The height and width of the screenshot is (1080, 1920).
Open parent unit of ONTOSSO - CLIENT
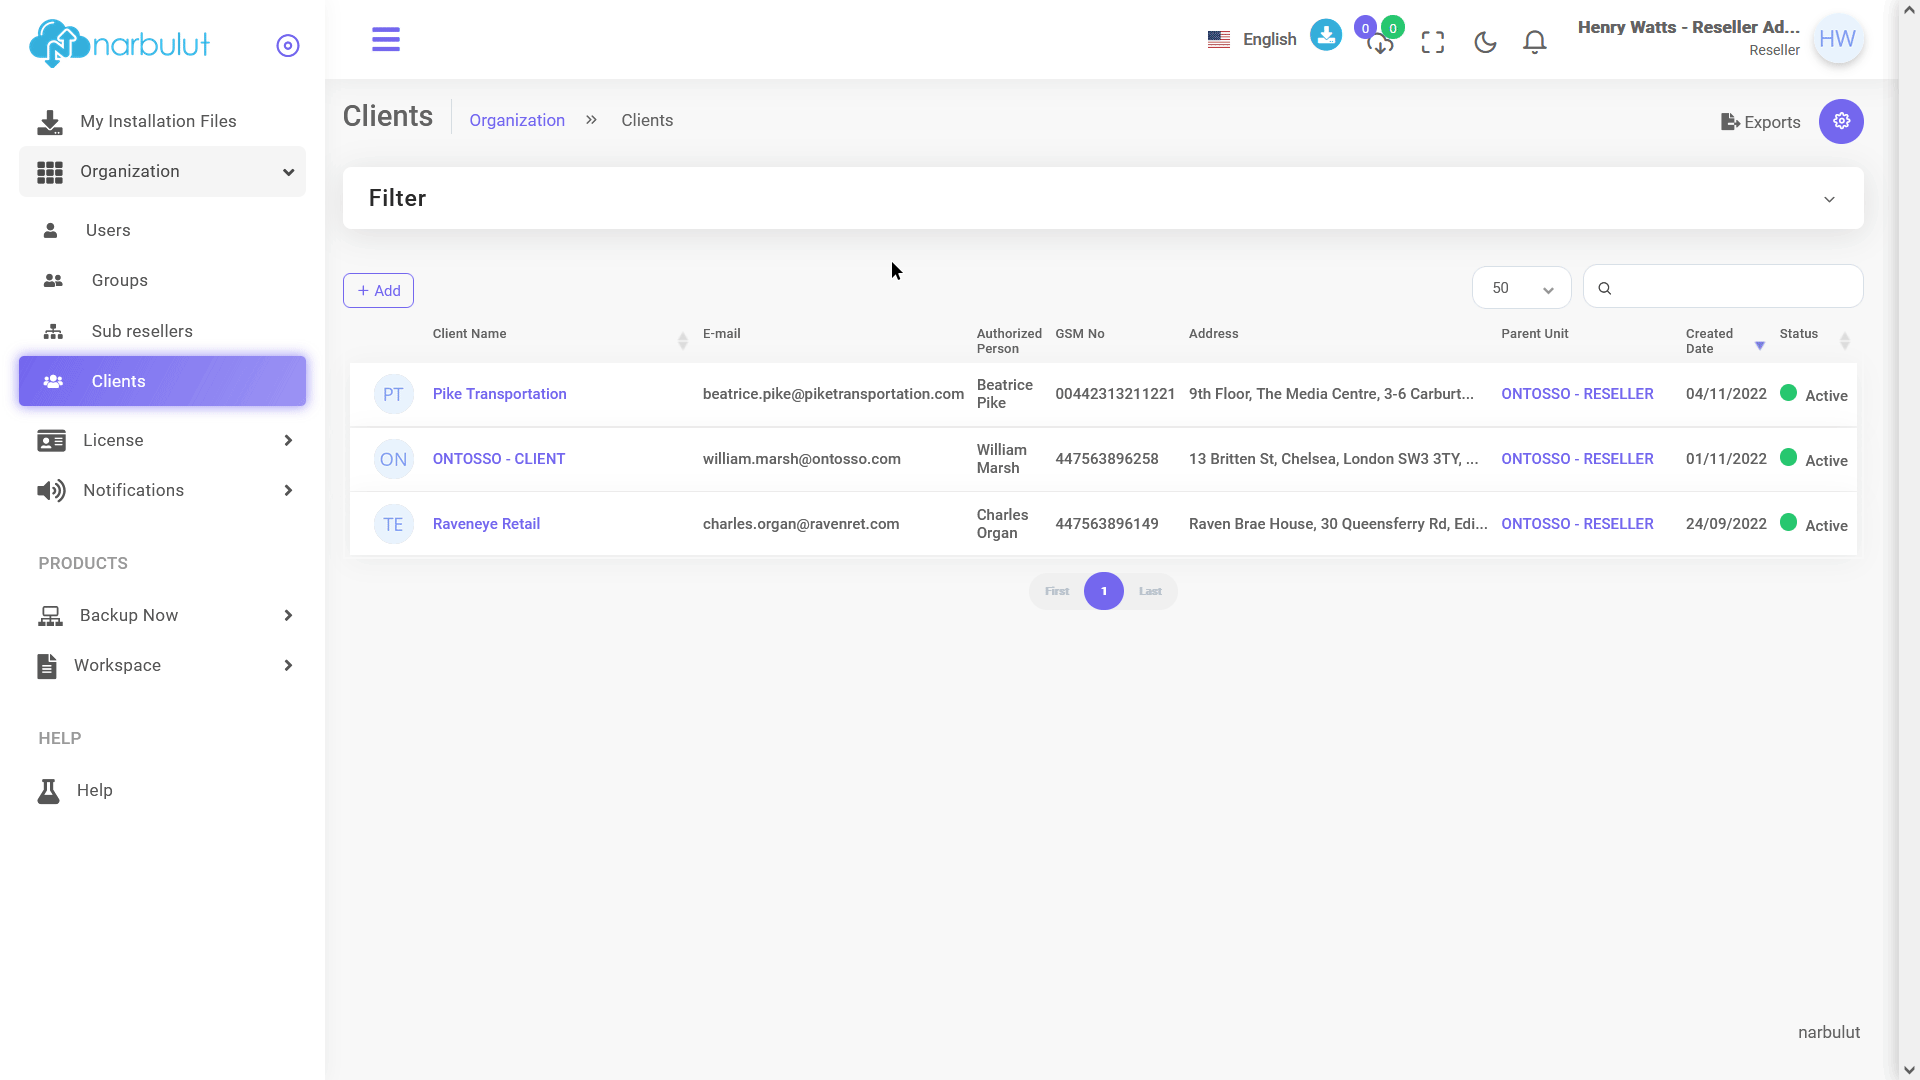1577,459
